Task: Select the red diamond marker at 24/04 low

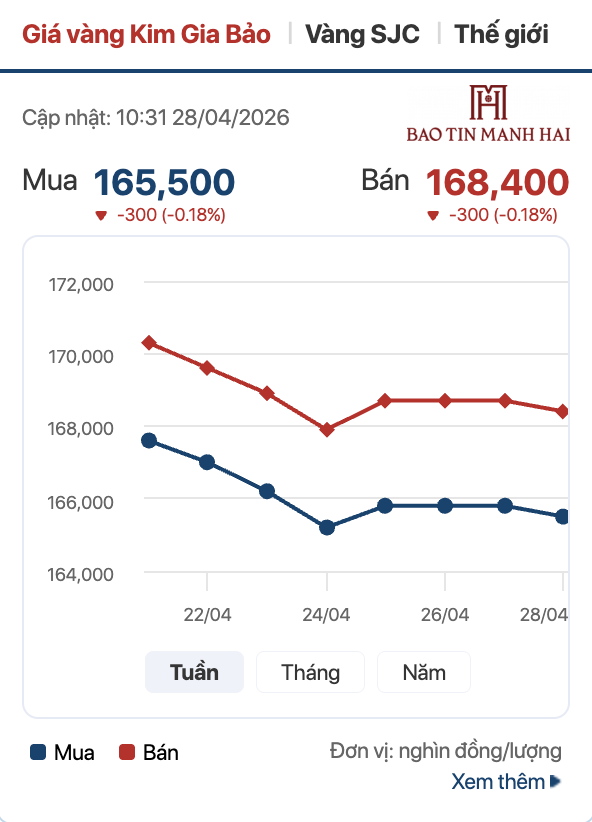Action: coord(325,428)
